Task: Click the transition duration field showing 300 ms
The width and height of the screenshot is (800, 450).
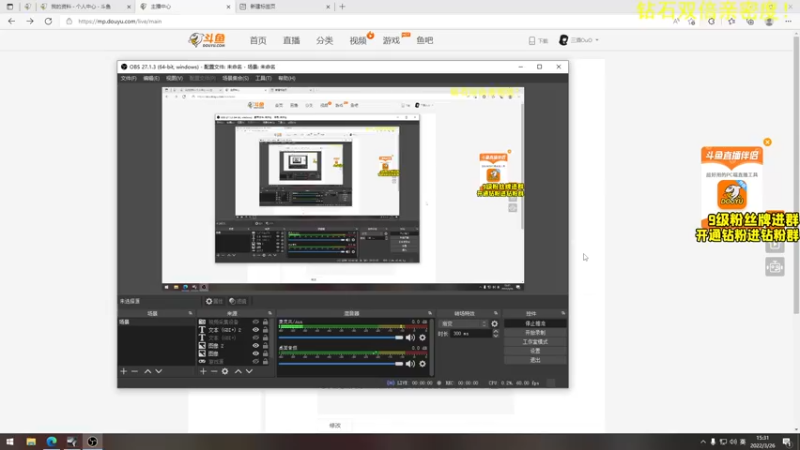Action: [470, 334]
